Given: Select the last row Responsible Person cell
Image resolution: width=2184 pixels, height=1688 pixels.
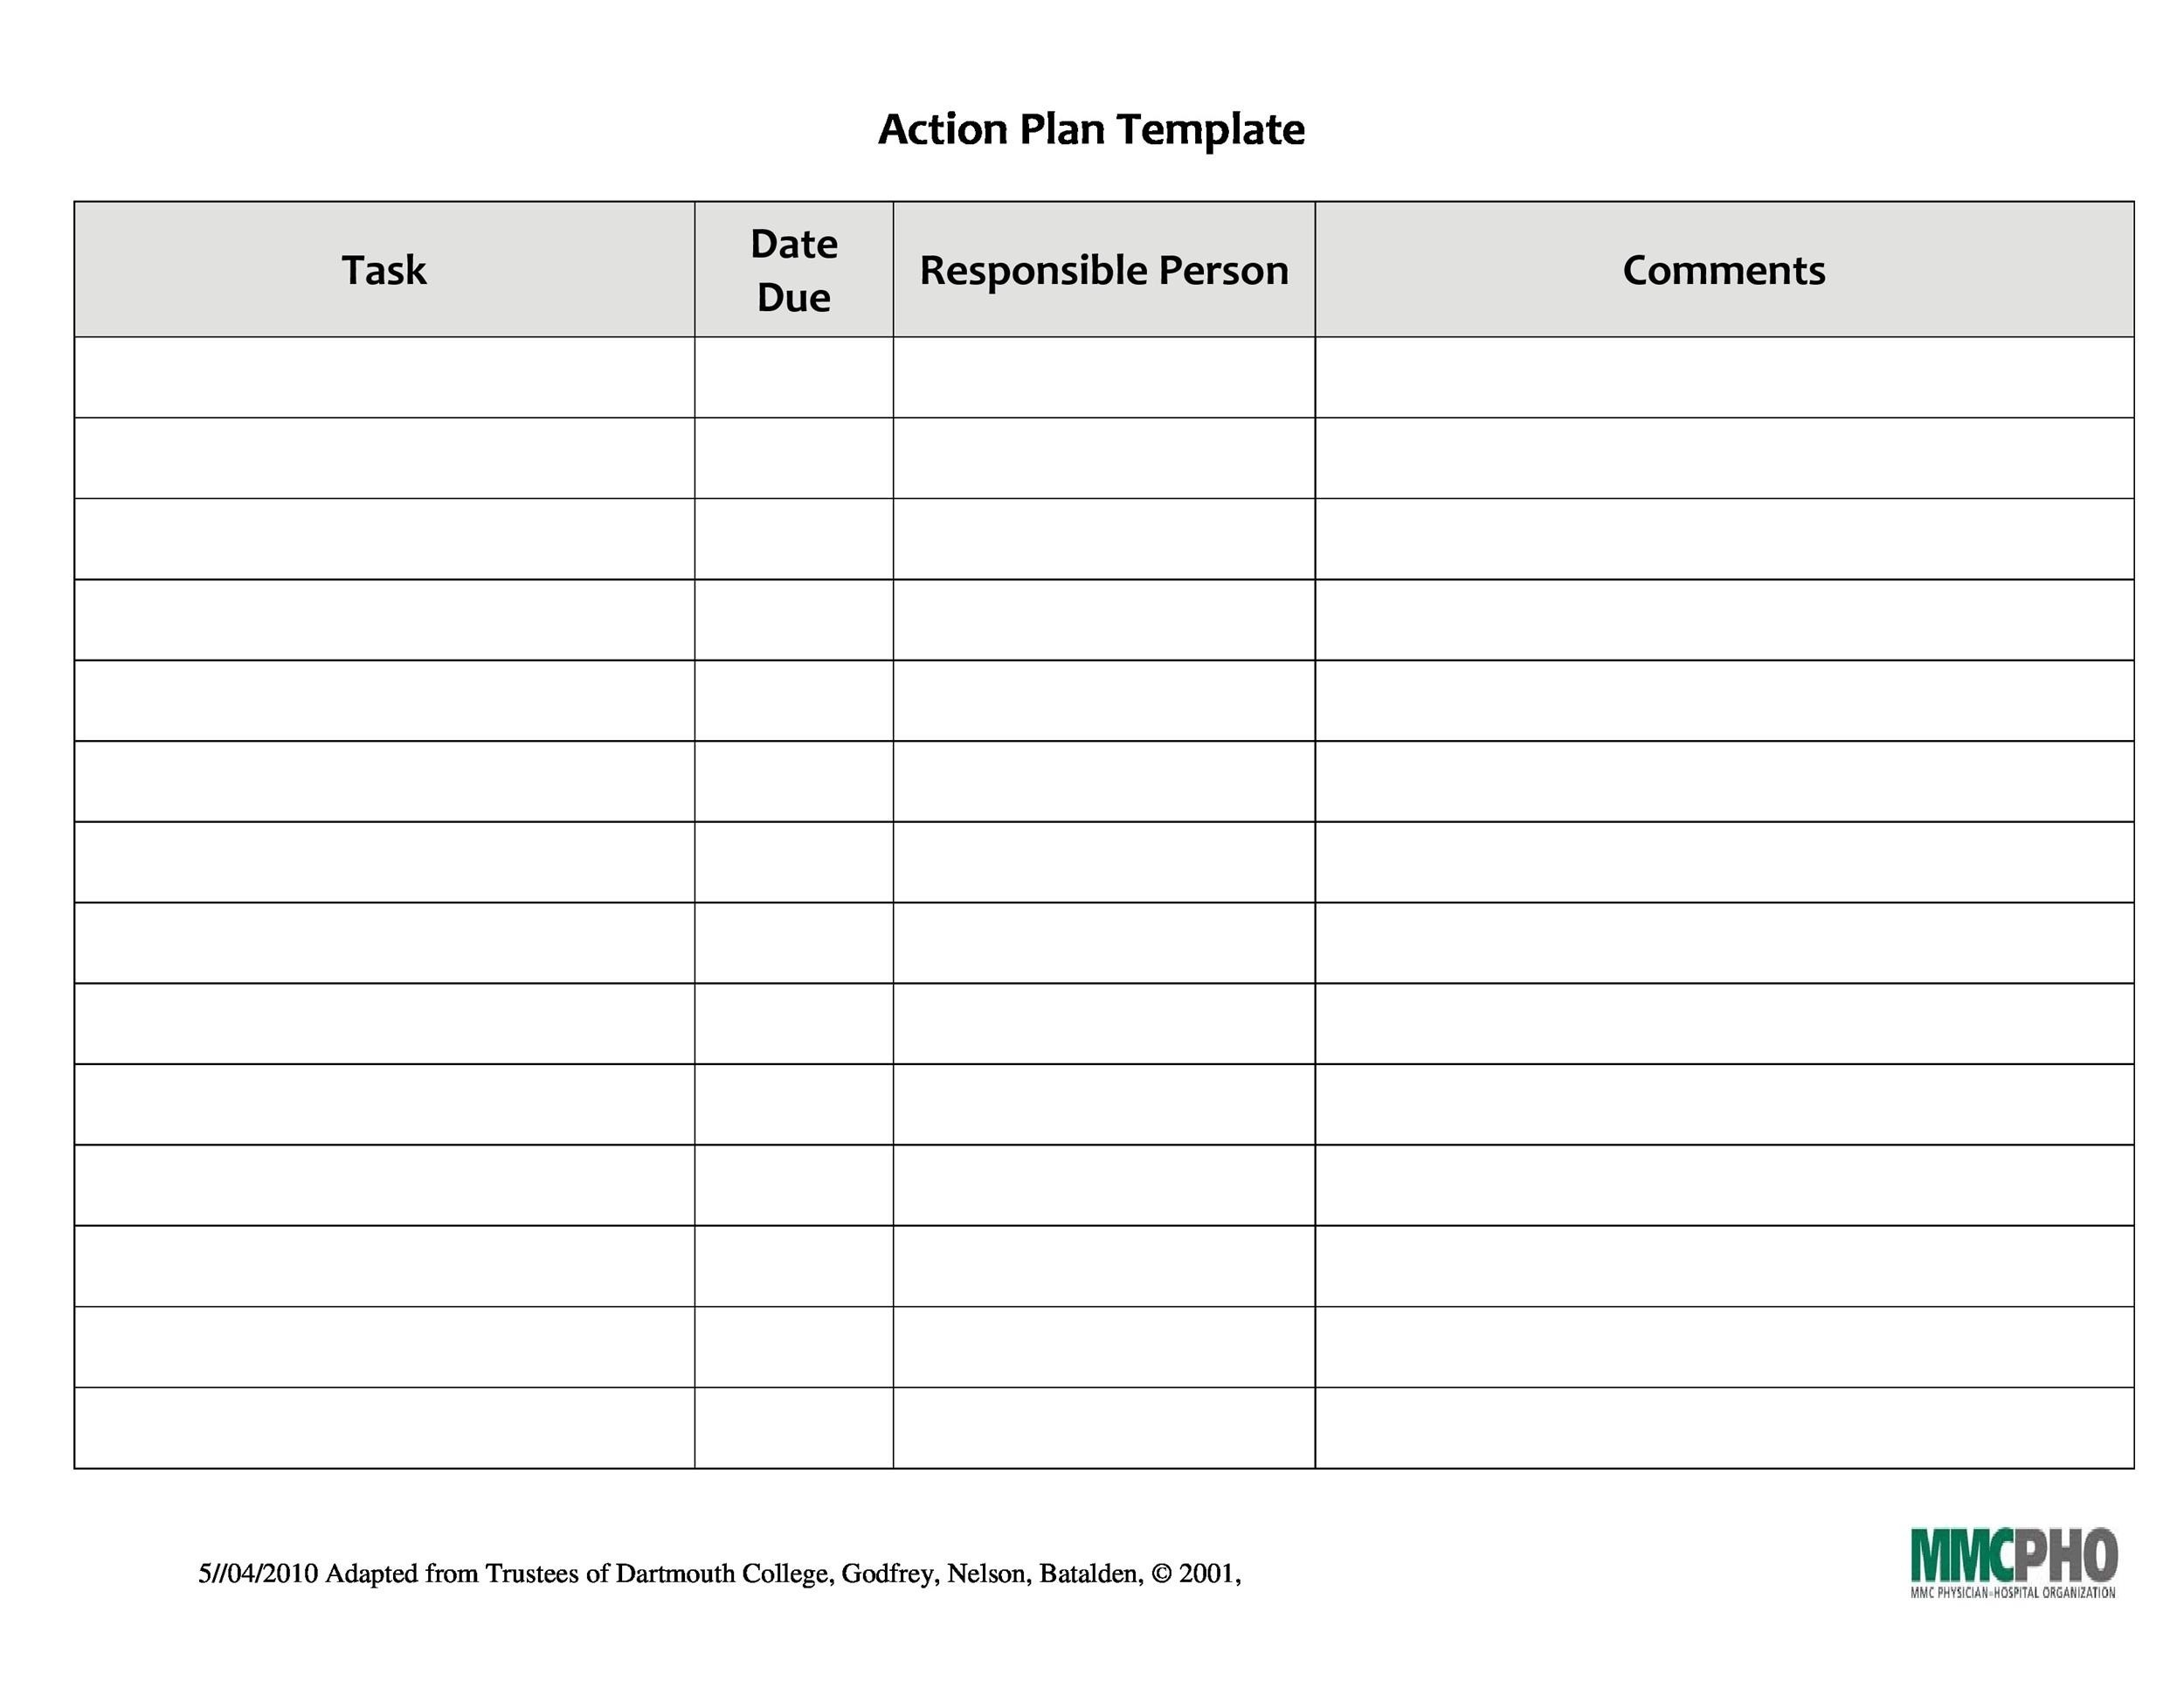Looking at the screenshot, I should pyautogui.click(x=1103, y=1427).
